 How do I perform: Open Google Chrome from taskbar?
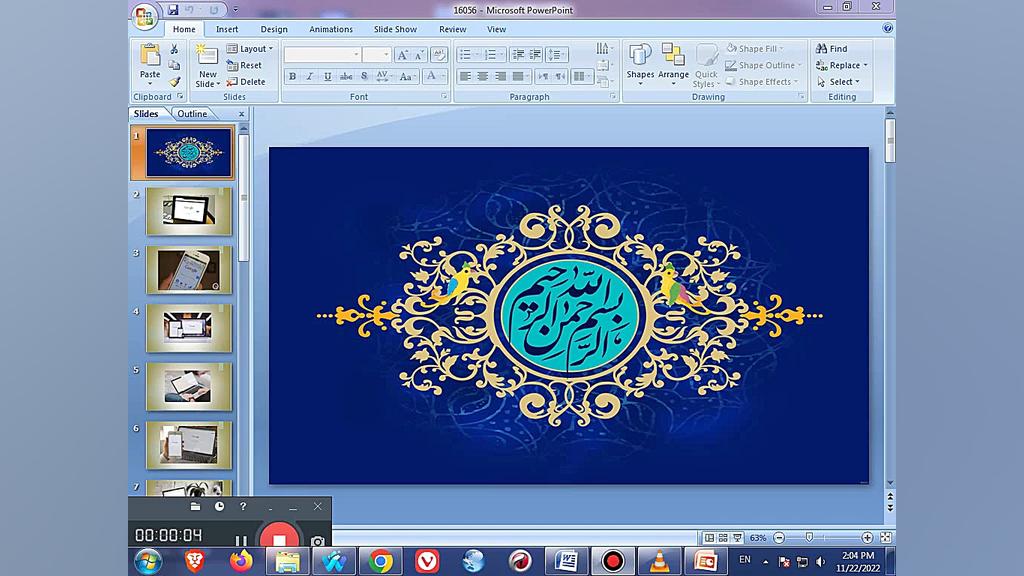tap(381, 561)
